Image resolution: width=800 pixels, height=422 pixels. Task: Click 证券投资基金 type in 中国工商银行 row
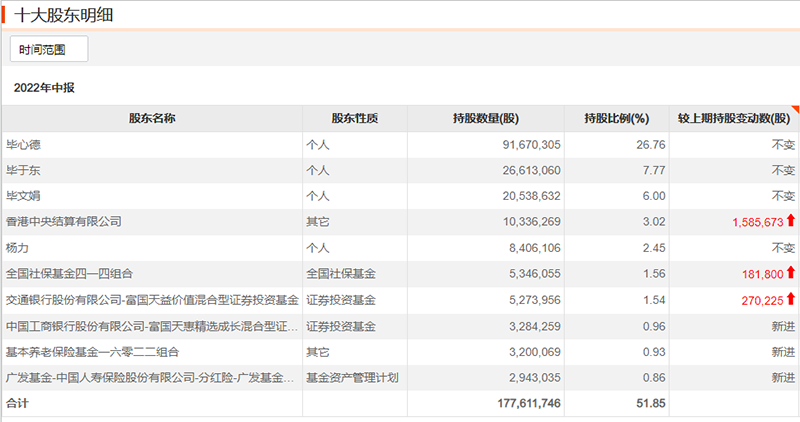click(x=341, y=326)
